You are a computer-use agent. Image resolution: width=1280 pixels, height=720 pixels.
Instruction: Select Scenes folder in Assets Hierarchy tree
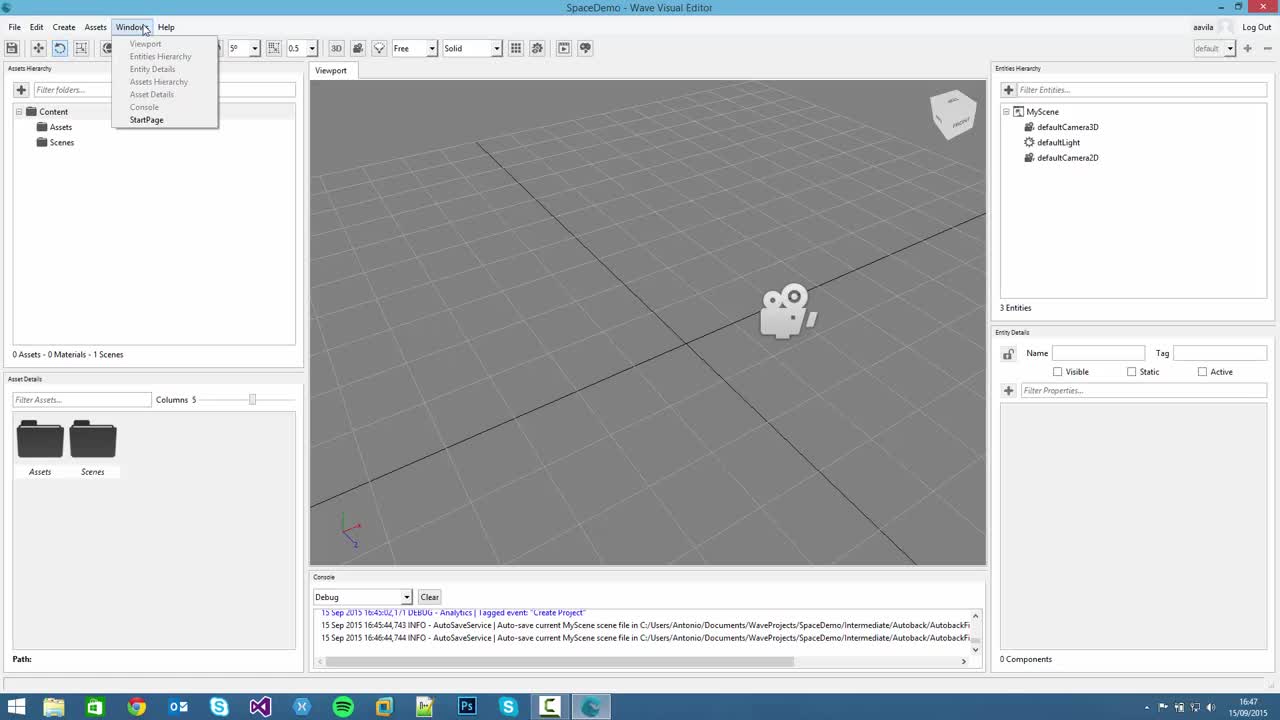pyautogui.click(x=61, y=143)
